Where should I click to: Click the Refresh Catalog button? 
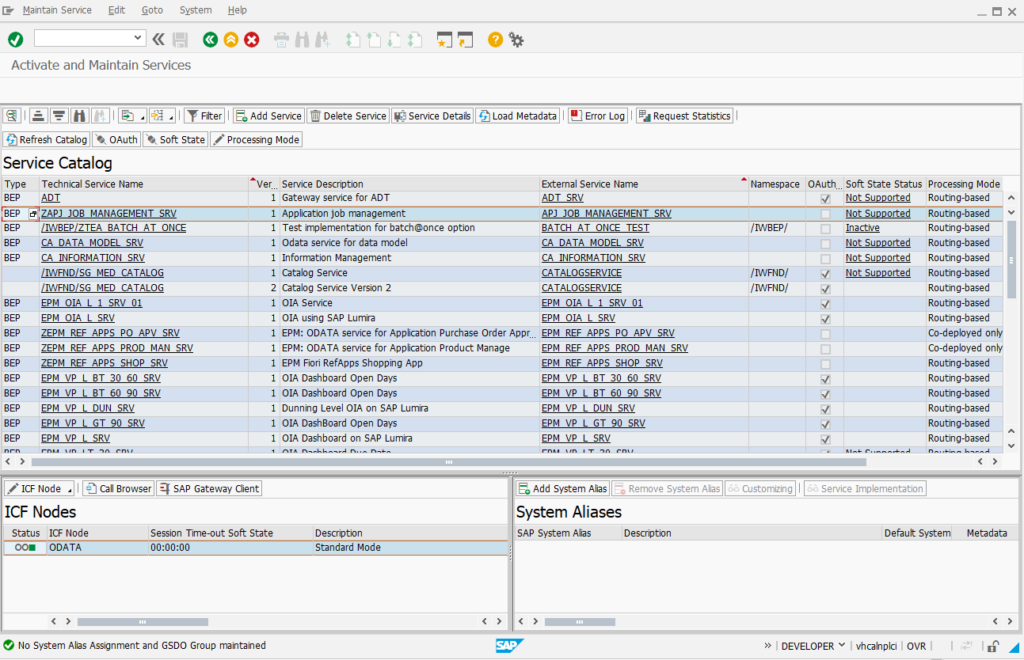click(x=46, y=140)
